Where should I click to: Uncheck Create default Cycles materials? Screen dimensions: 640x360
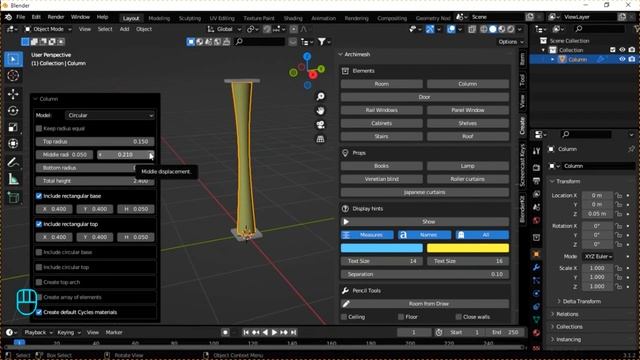coord(39,312)
